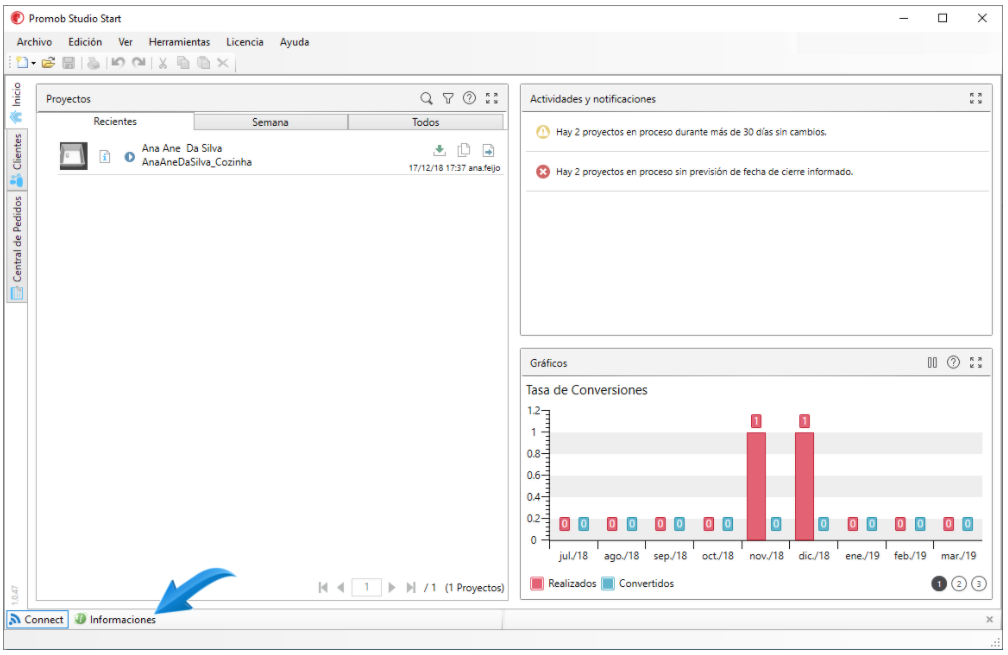The height and width of the screenshot is (655, 1008).
Task: Open the dropdown arrow beside the New icon
Action: point(33,64)
